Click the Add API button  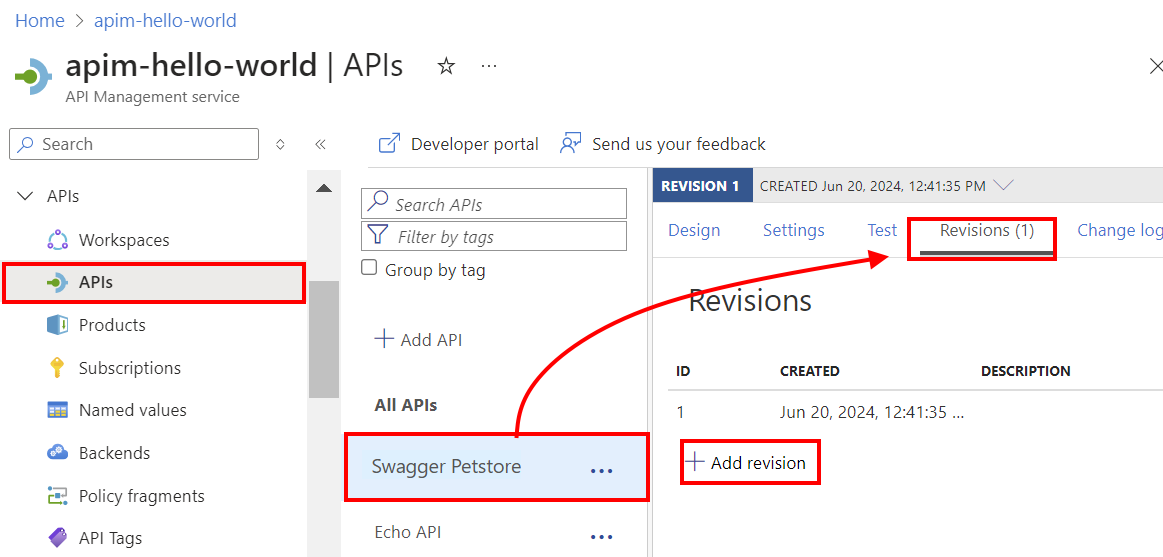point(419,340)
